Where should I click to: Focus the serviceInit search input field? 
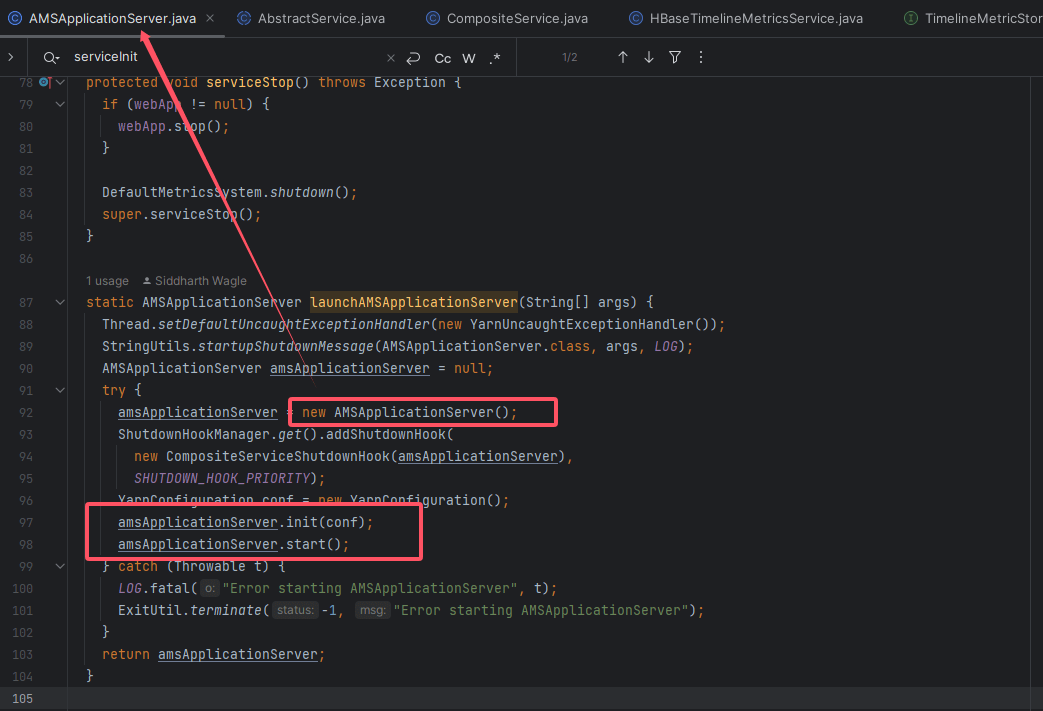pos(226,57)
